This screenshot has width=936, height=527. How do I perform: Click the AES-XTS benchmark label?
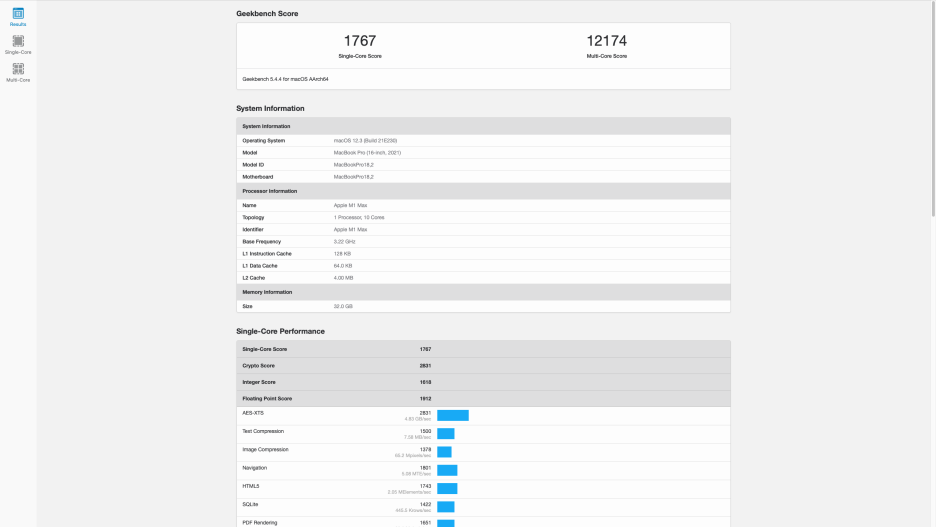pyautogui.click(x=253, y=413)
